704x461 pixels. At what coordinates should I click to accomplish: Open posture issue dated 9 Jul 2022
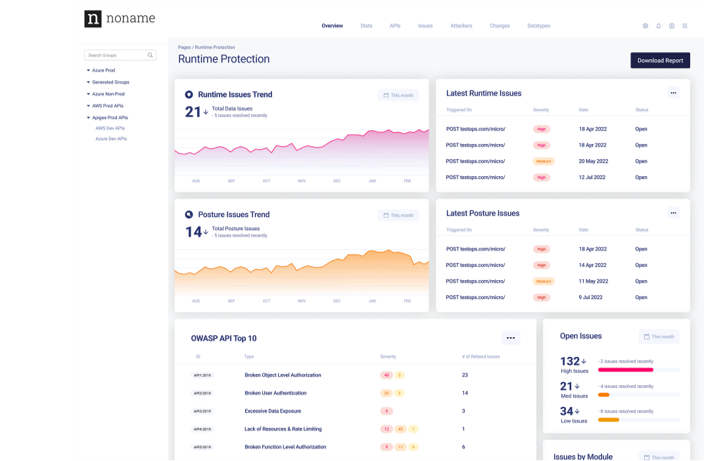tap(563, 297)
